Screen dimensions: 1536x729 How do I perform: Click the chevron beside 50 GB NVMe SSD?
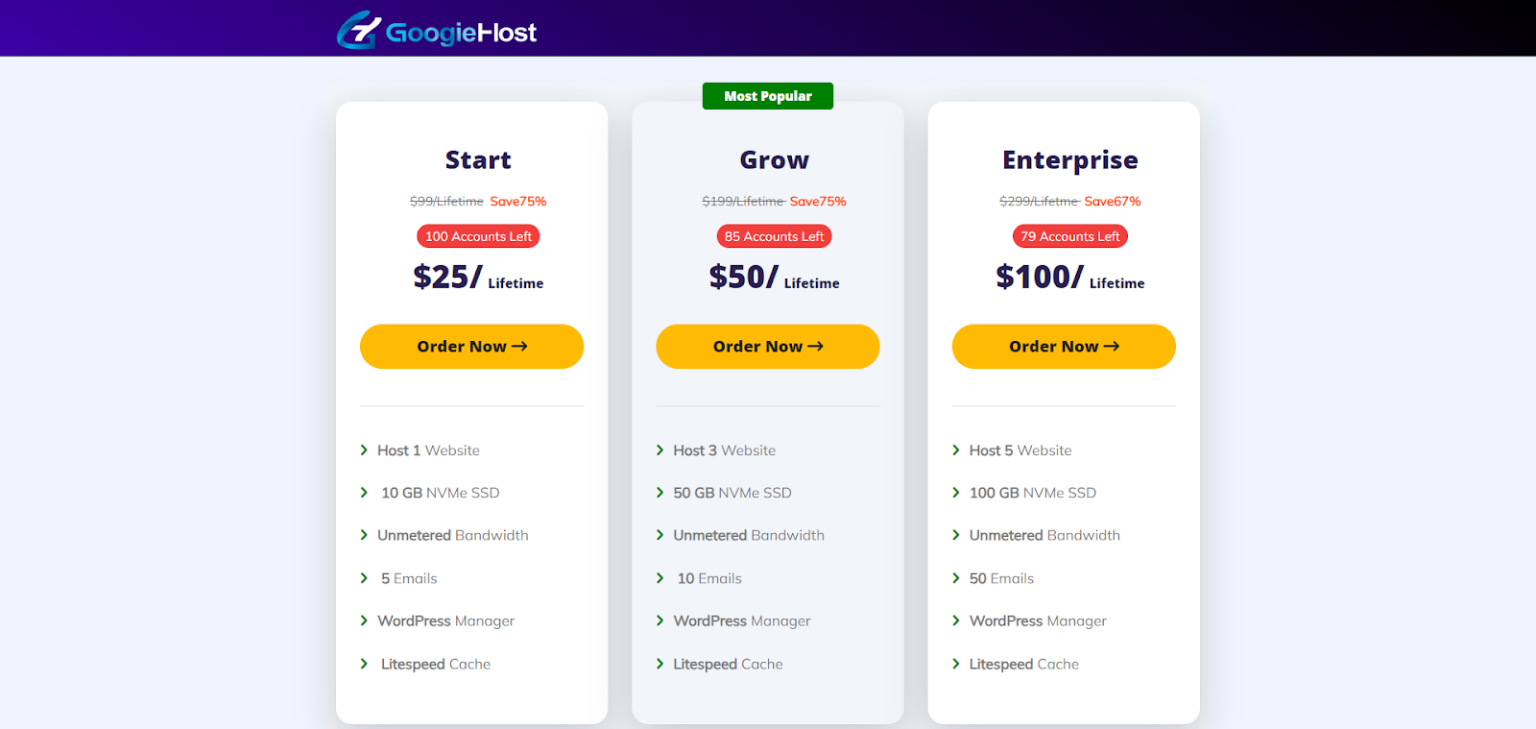(x=660, y=492)
